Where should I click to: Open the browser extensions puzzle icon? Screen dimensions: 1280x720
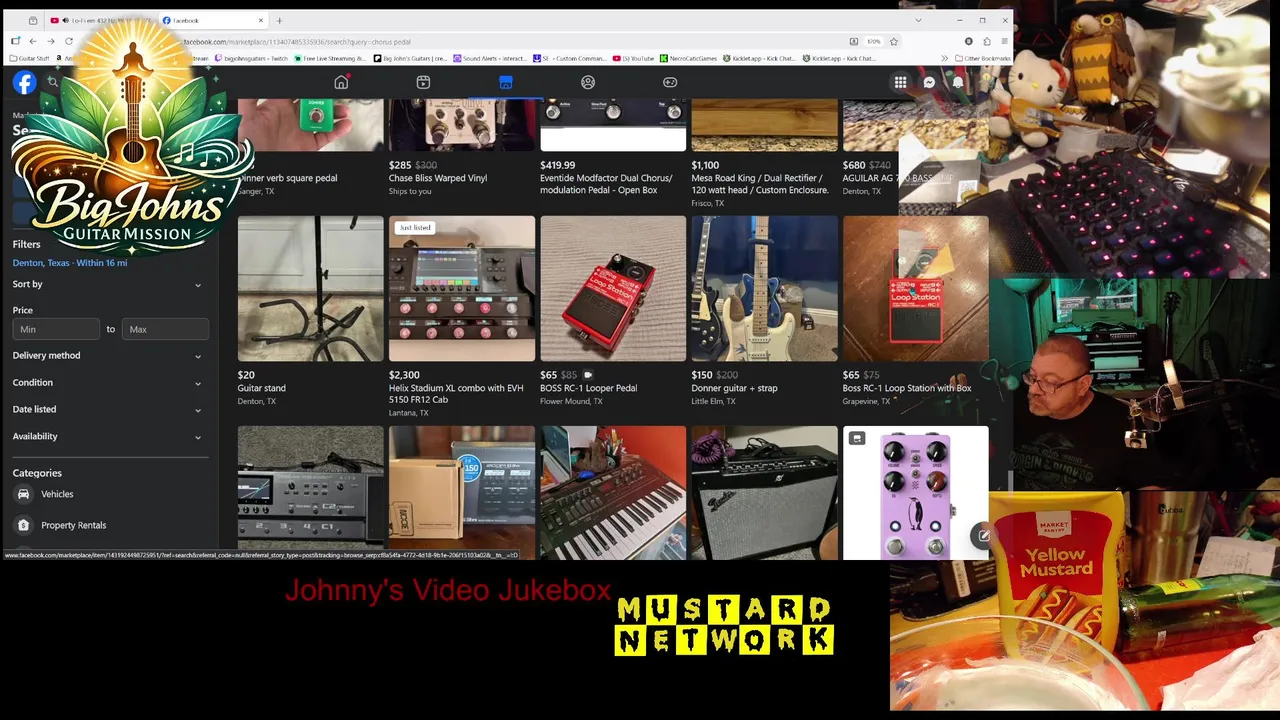coord(986,41)
